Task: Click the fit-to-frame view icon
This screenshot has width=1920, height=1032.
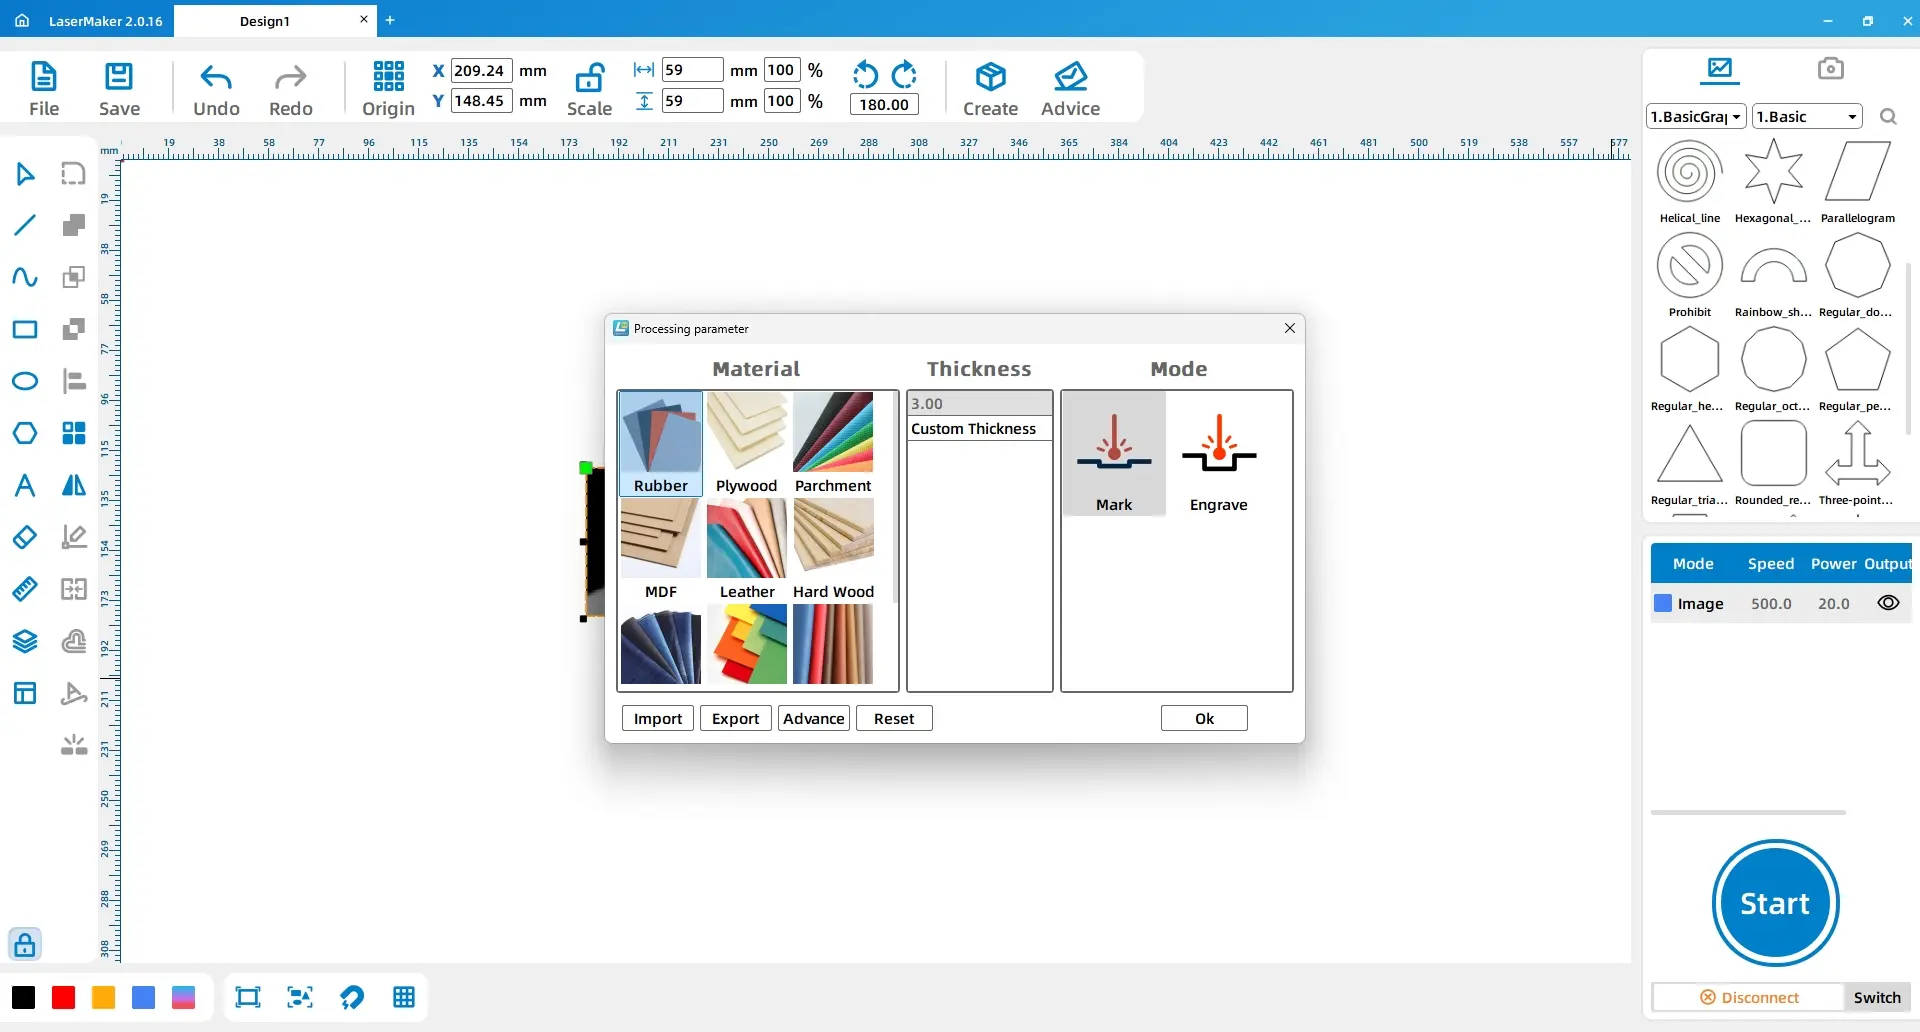Action: click(248, 997)
